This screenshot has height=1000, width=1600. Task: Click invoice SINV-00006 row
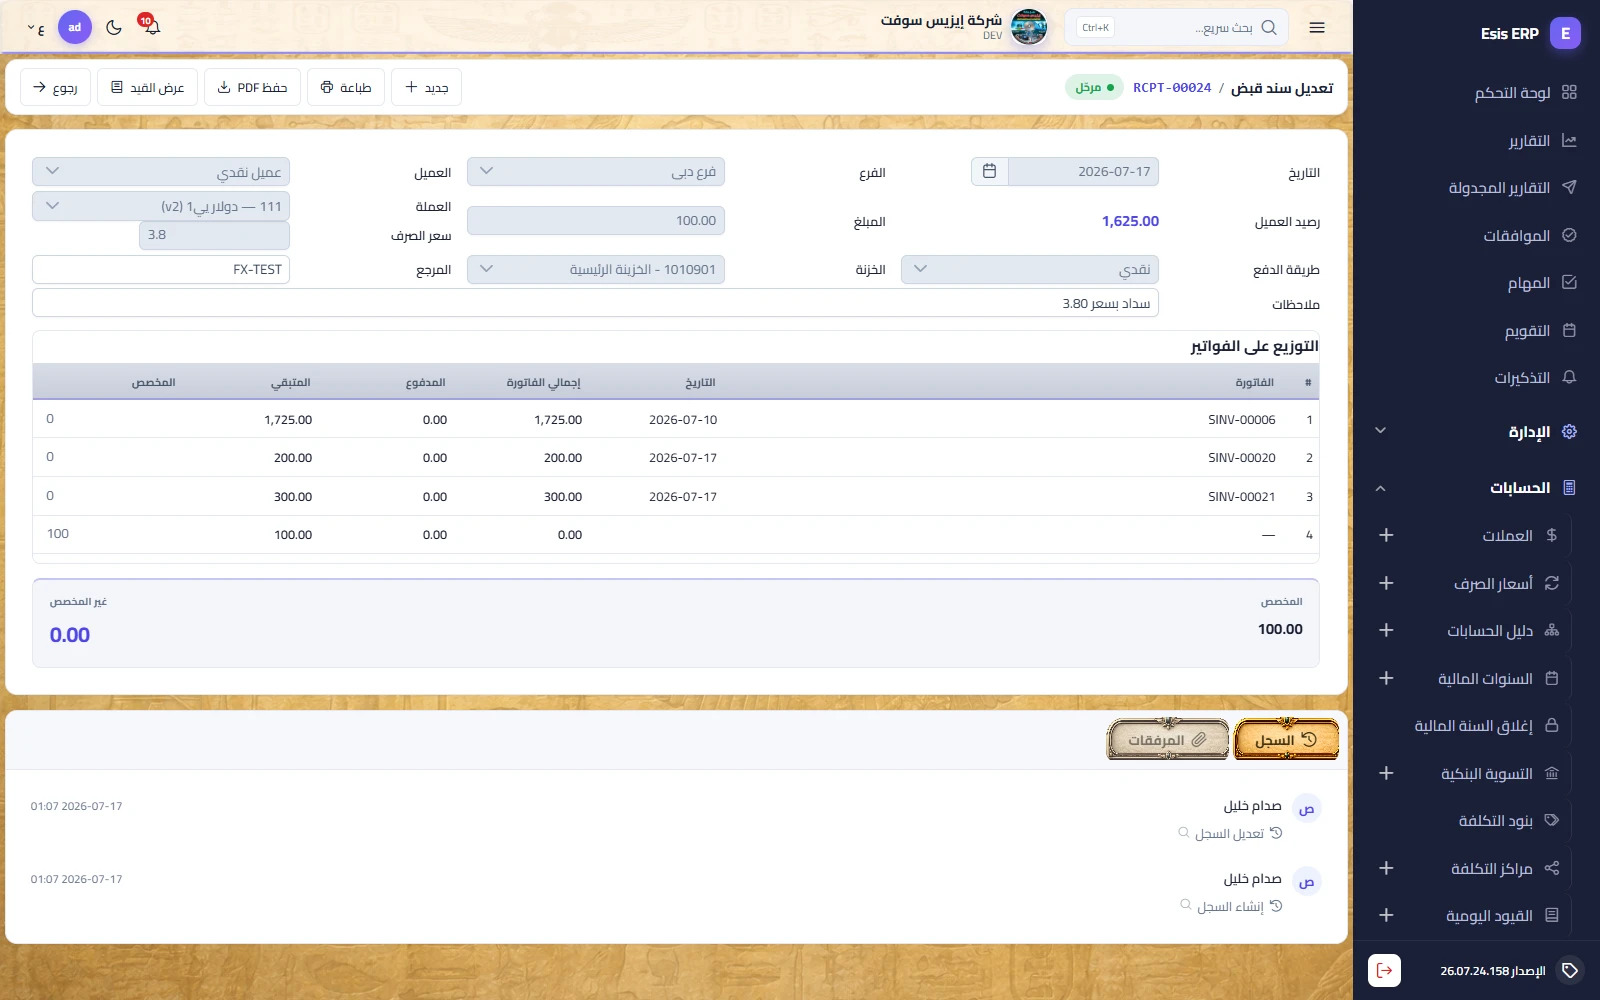pos(676,419)
